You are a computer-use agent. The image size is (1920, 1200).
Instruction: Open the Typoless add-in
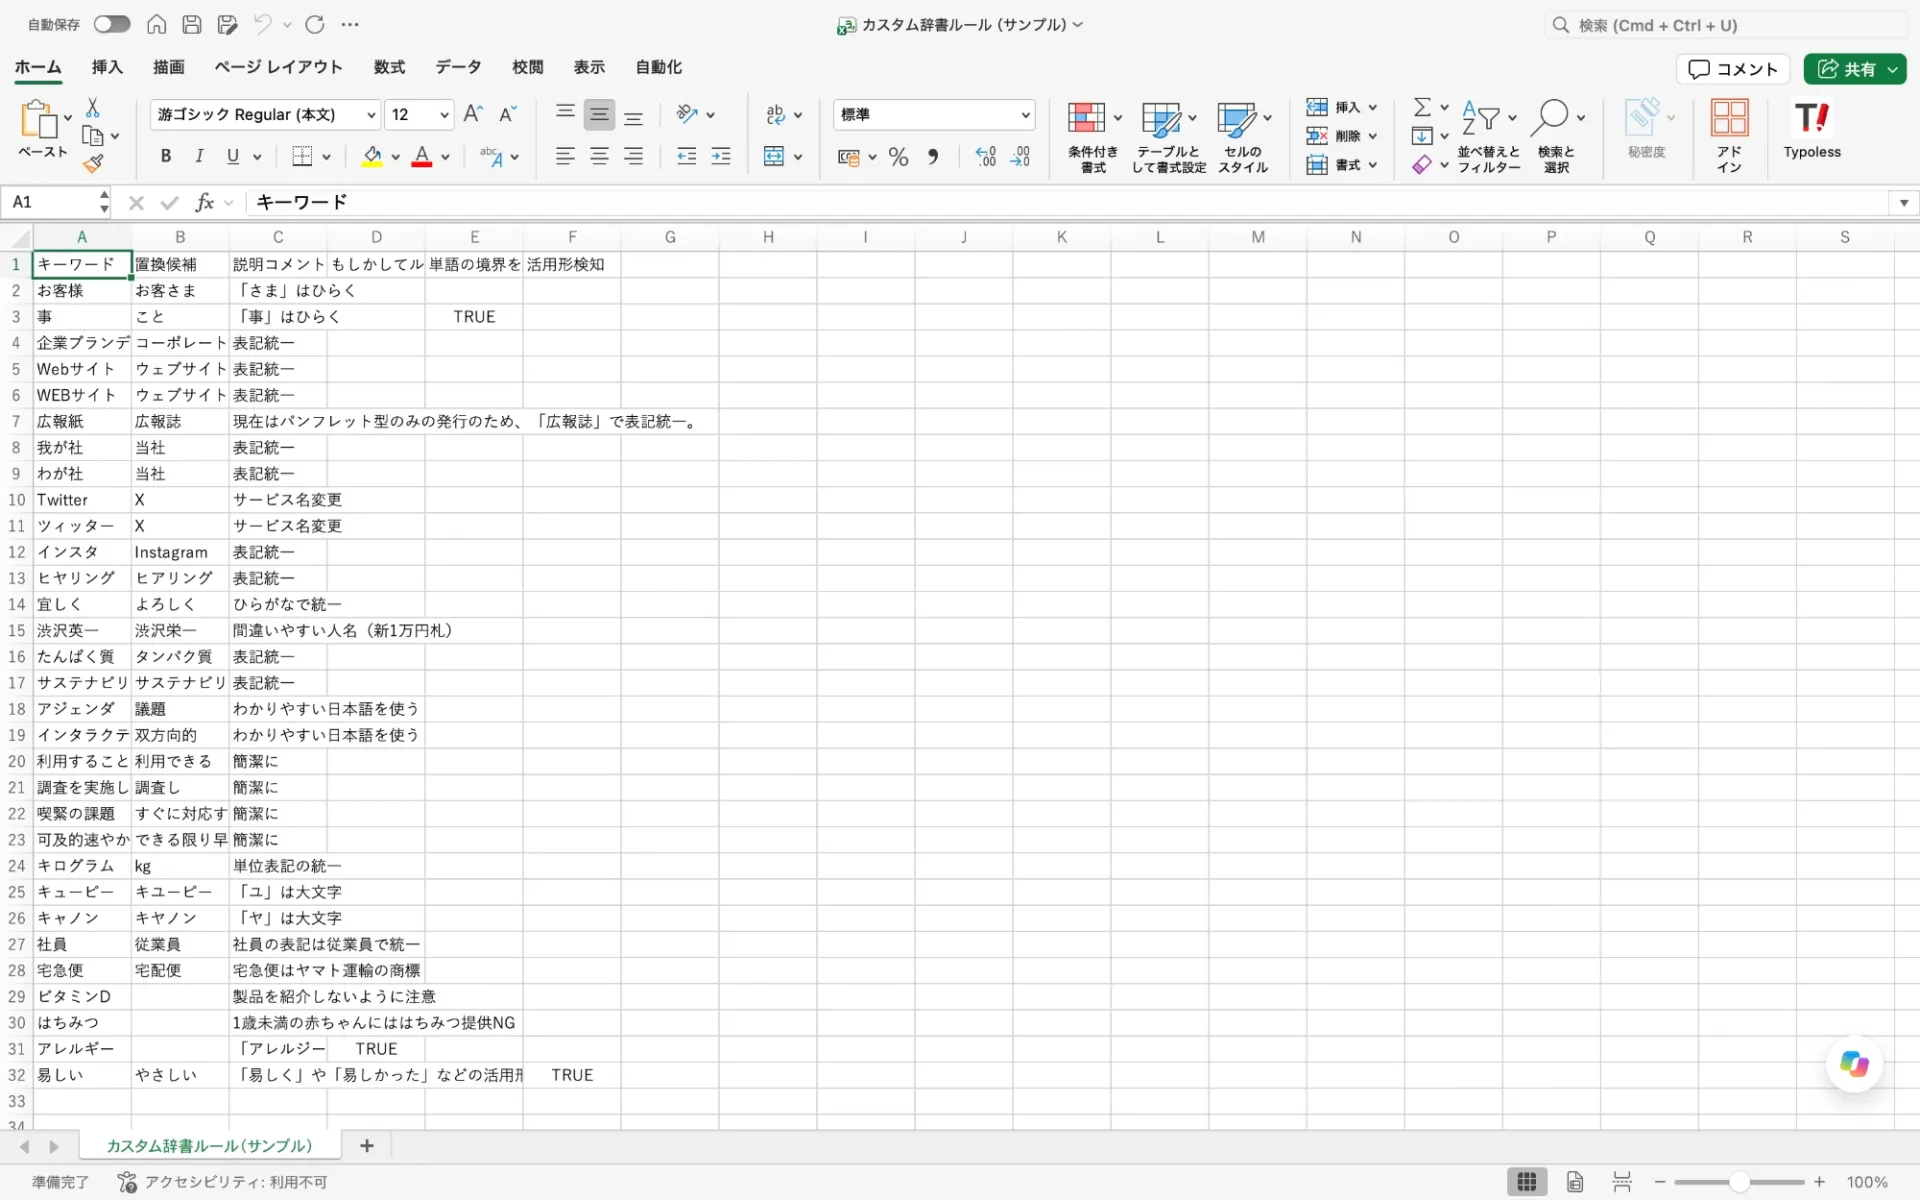click(1812, 130)
